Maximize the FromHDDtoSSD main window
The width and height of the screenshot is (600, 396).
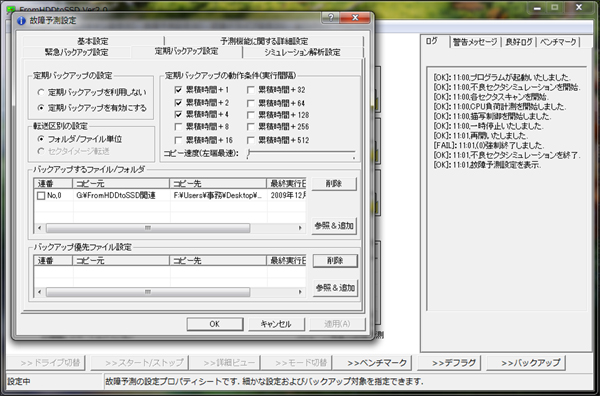(x=555, y=8)
